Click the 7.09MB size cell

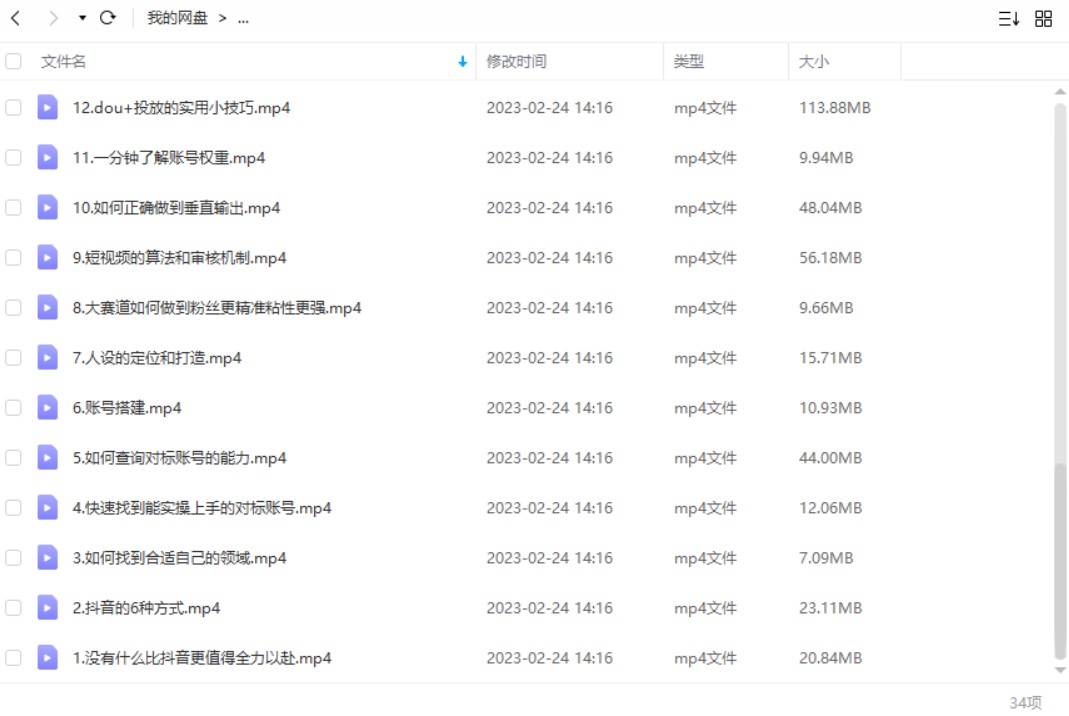point(826,558)
